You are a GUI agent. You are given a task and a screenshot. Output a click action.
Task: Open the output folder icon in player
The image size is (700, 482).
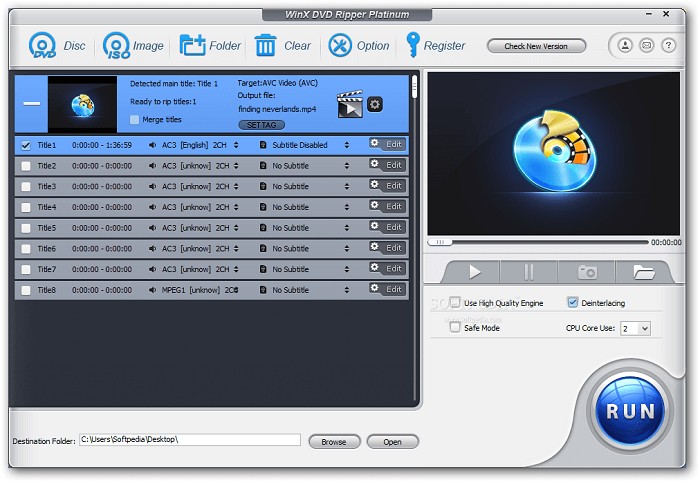(x=642, y=272)
